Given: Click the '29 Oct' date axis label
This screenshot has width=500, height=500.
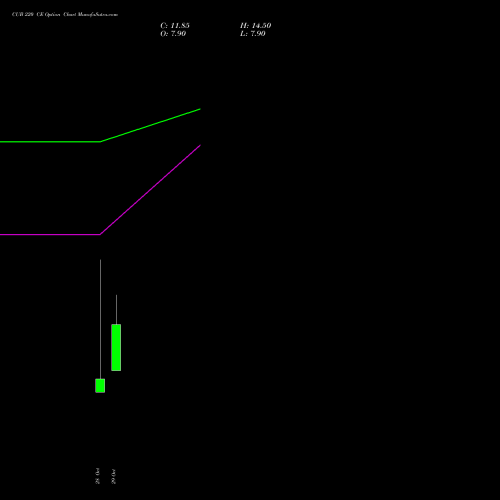Looking at the screenshot, I should click(x=113, y=476).
